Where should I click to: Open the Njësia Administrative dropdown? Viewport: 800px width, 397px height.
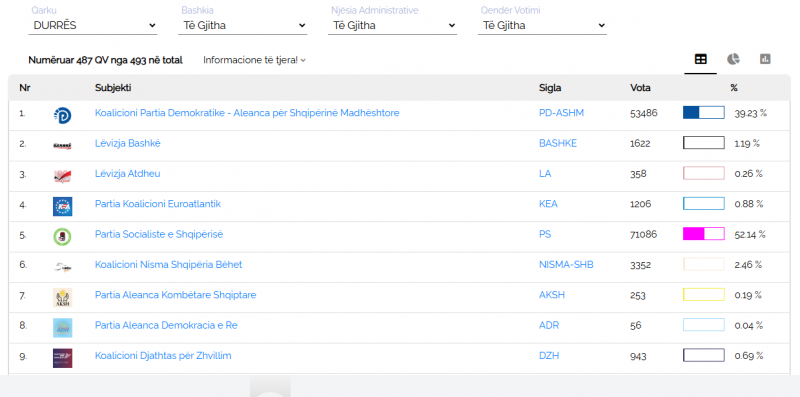(x=392, y=26)
